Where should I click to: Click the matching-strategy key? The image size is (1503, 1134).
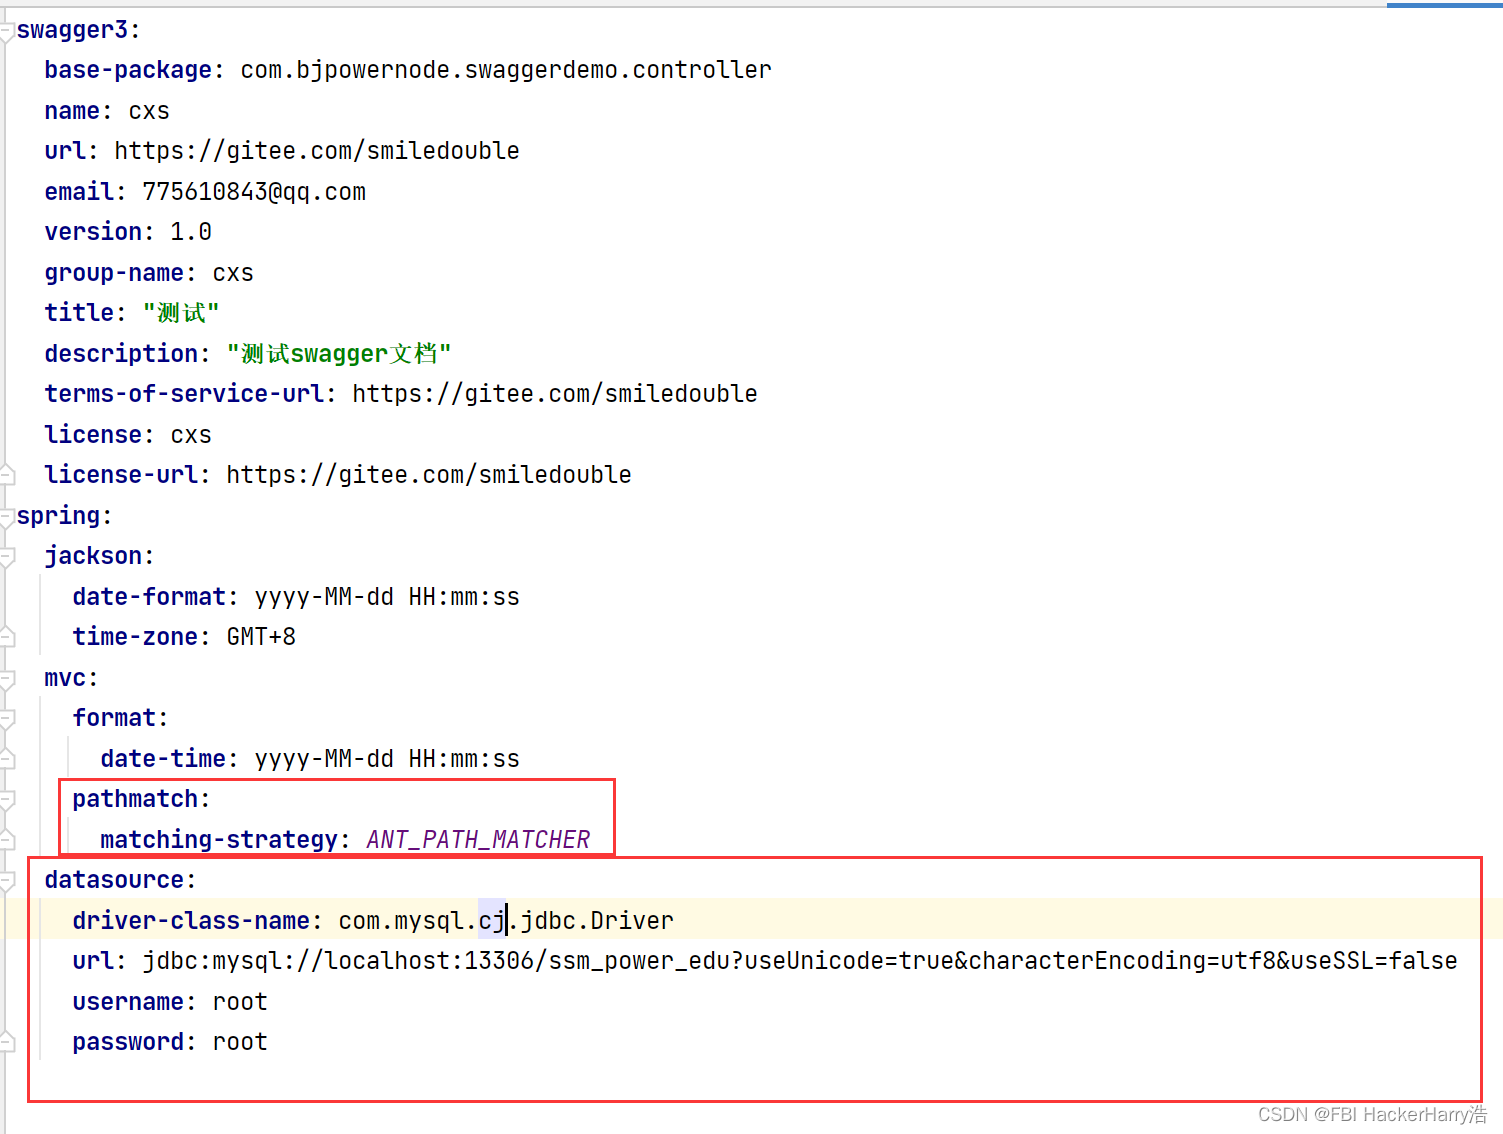(219, 840)
